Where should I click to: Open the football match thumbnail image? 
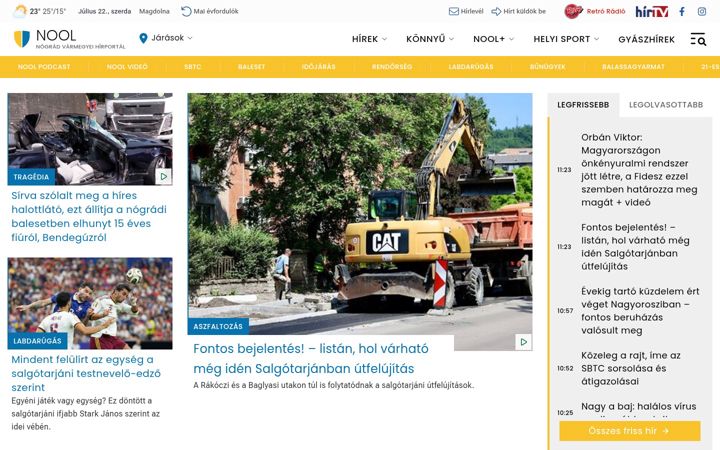click(x=90, y=304)
